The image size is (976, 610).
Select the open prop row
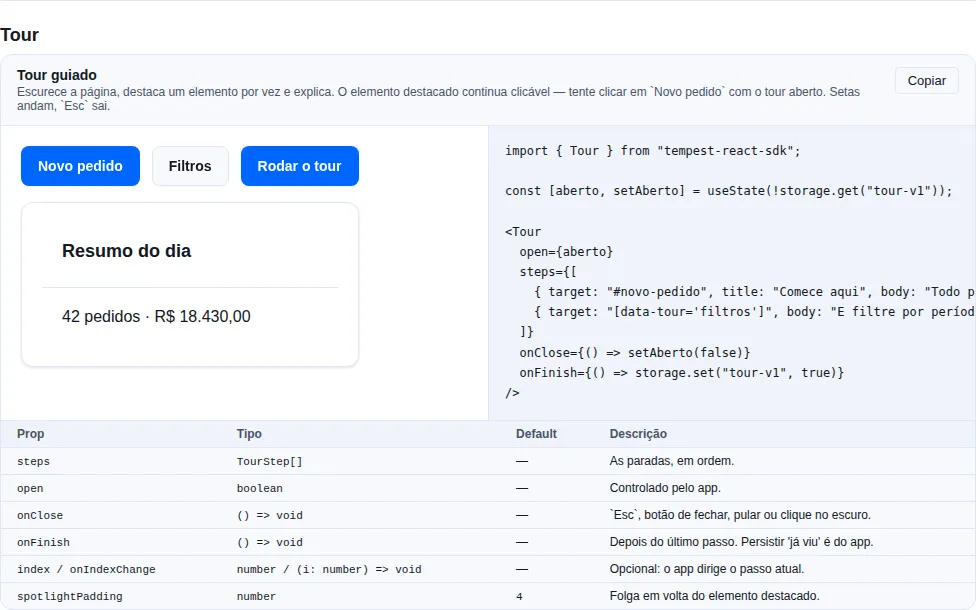488,489
